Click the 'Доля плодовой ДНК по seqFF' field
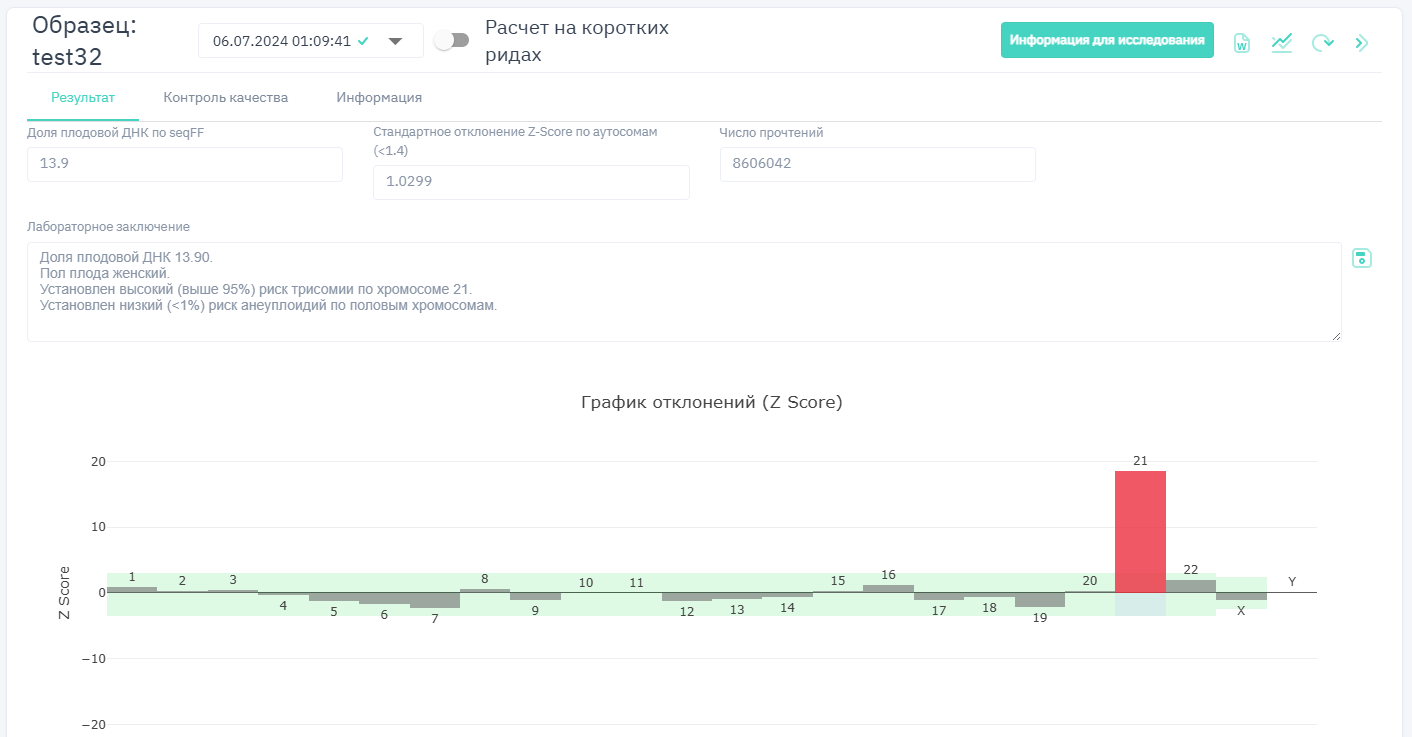The image size is (1412, 737). [185, 164]
